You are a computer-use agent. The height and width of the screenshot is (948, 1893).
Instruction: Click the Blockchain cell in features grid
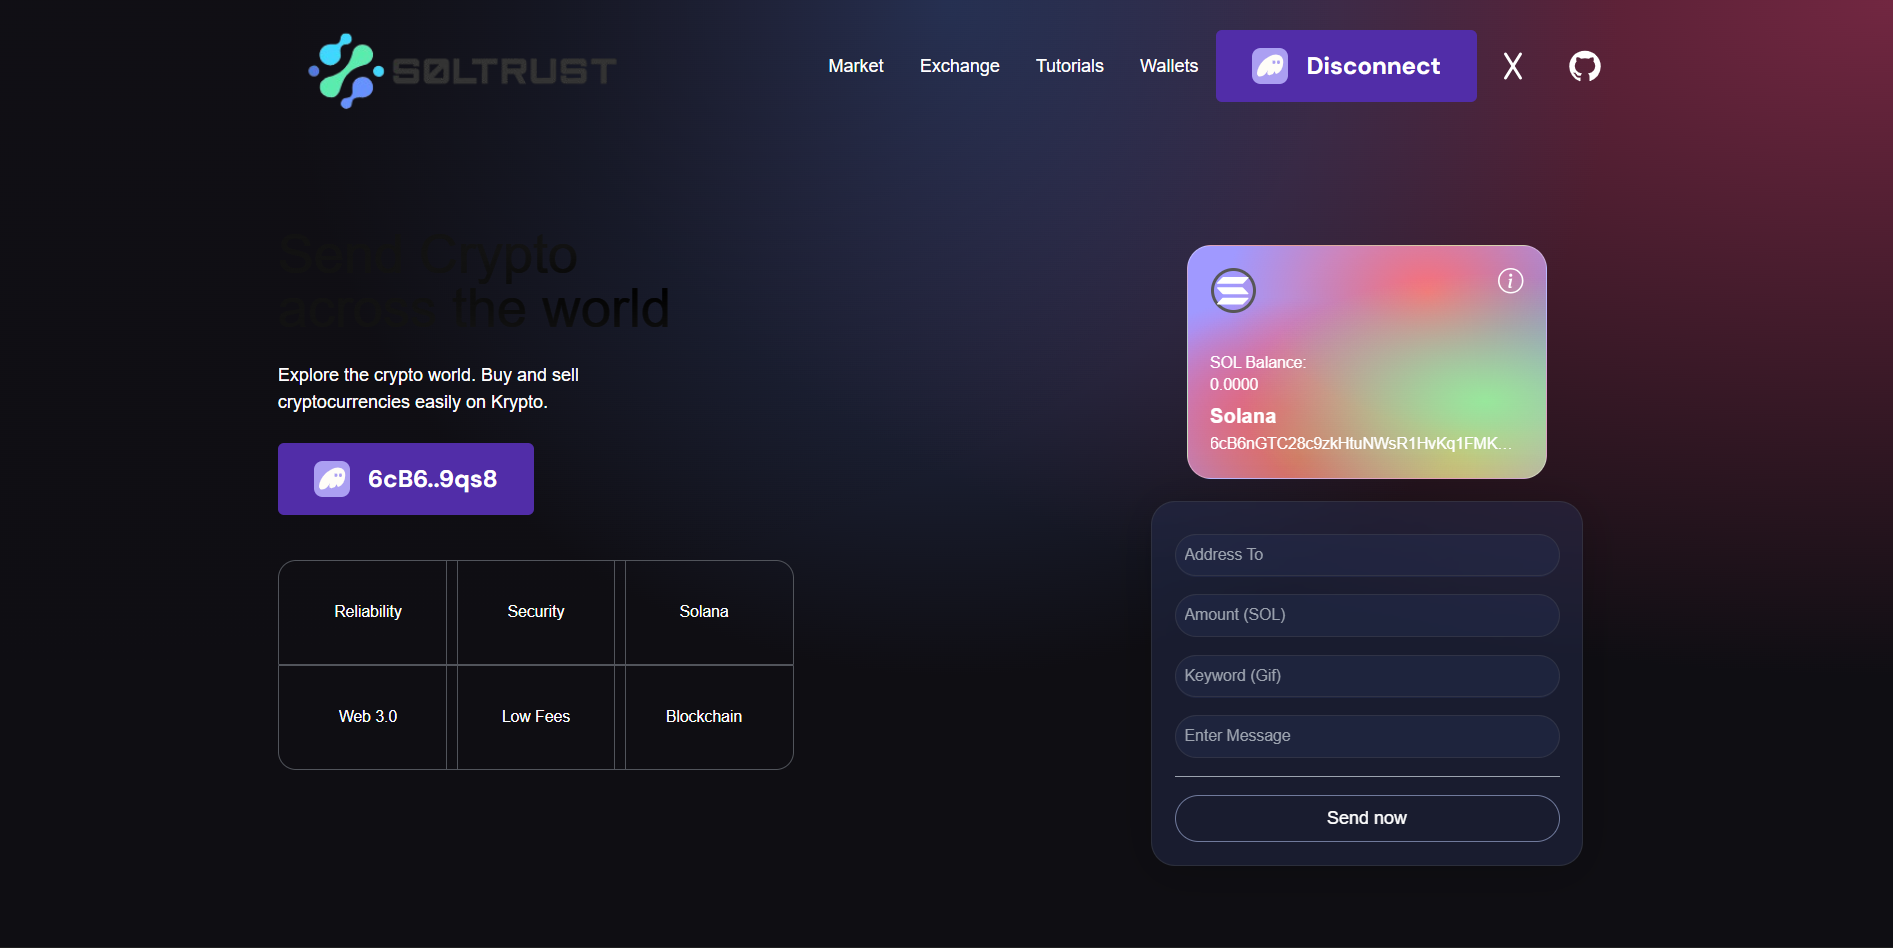pyautogui.click(x=704, y=716)
